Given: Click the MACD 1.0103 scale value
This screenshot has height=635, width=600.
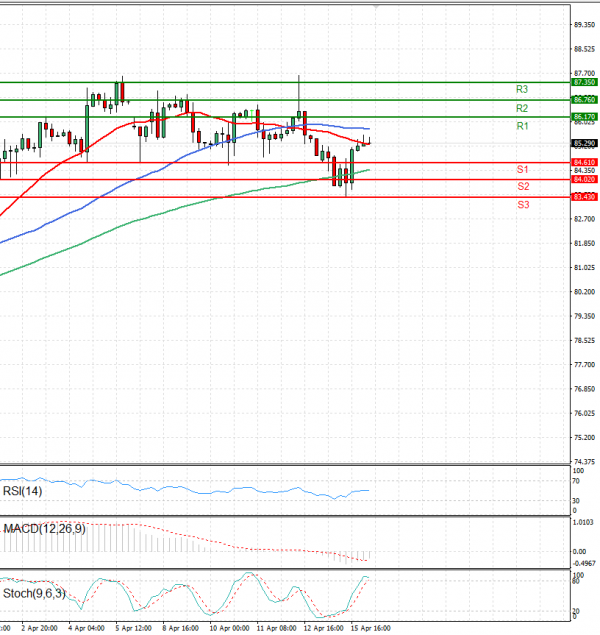Looking at the screenshot, I should point(584,523).
